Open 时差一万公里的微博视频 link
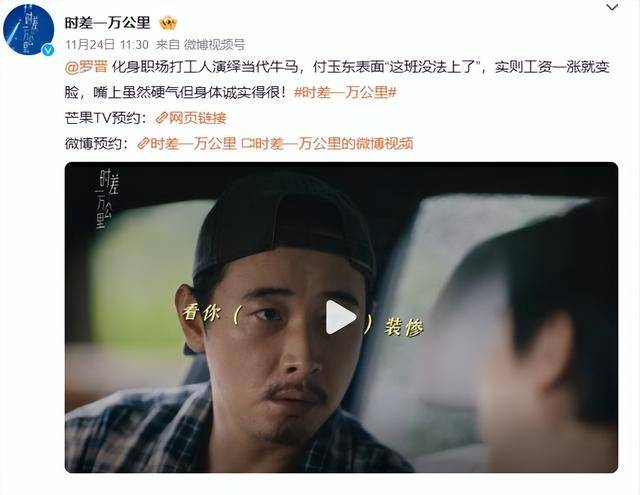The image size is (640, 495). tap(333, 143)
